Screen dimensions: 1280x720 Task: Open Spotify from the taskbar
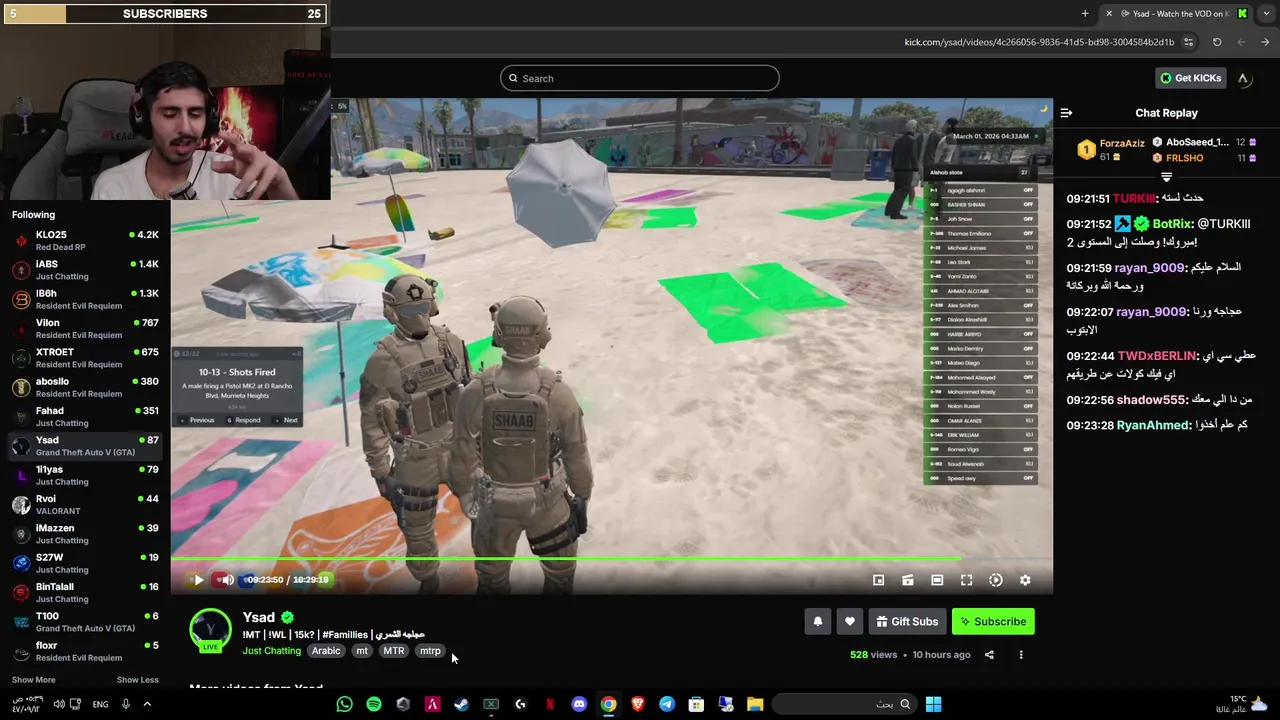(374, 704)
